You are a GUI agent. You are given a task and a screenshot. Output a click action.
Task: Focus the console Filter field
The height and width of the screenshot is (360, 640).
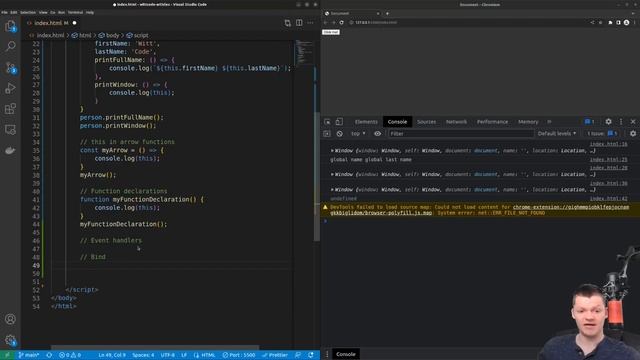(460, 133)
